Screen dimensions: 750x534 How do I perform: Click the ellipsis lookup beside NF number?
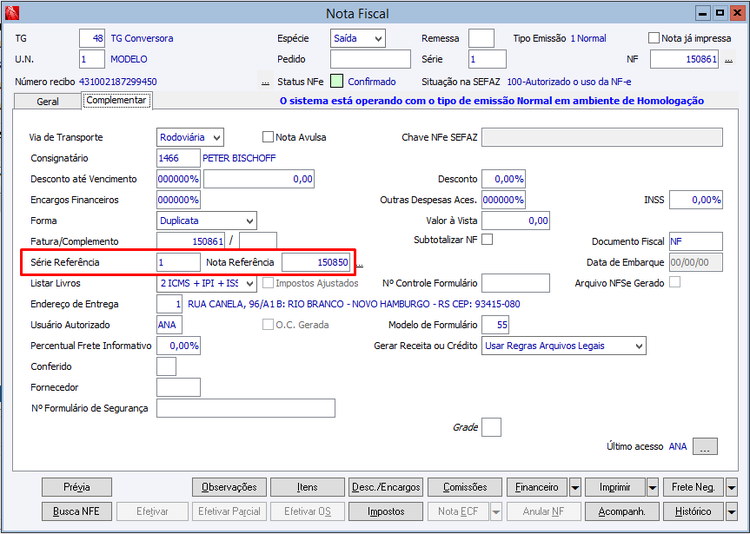tap(728, 60)
